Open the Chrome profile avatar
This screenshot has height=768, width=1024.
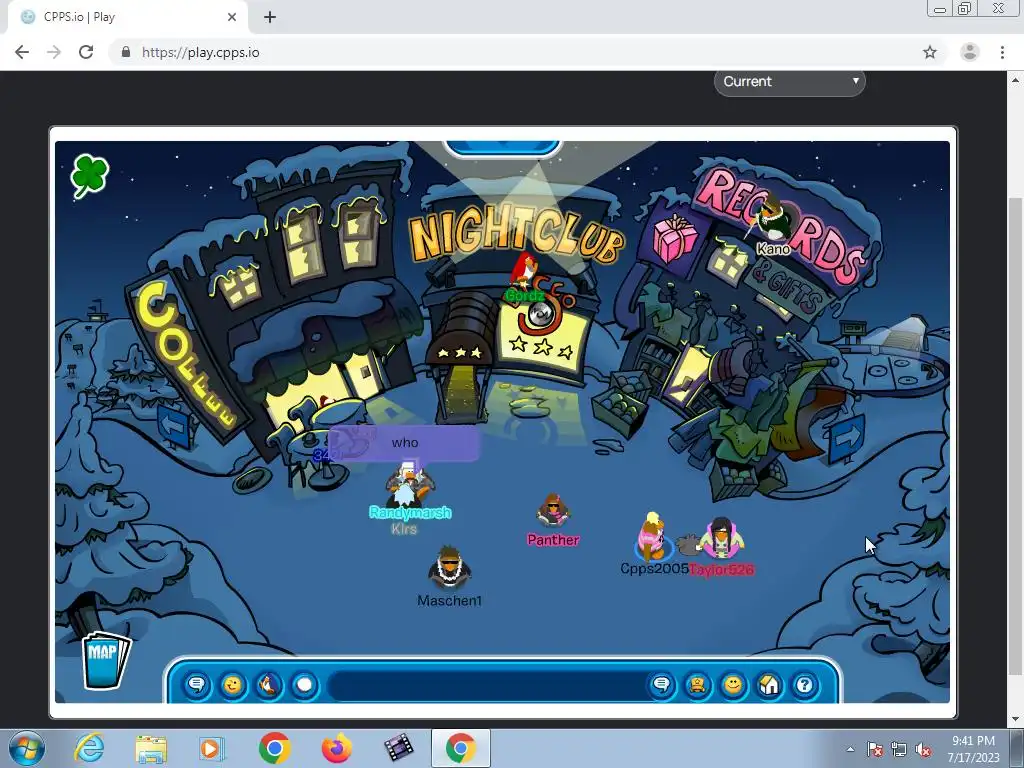pos(970,52)
